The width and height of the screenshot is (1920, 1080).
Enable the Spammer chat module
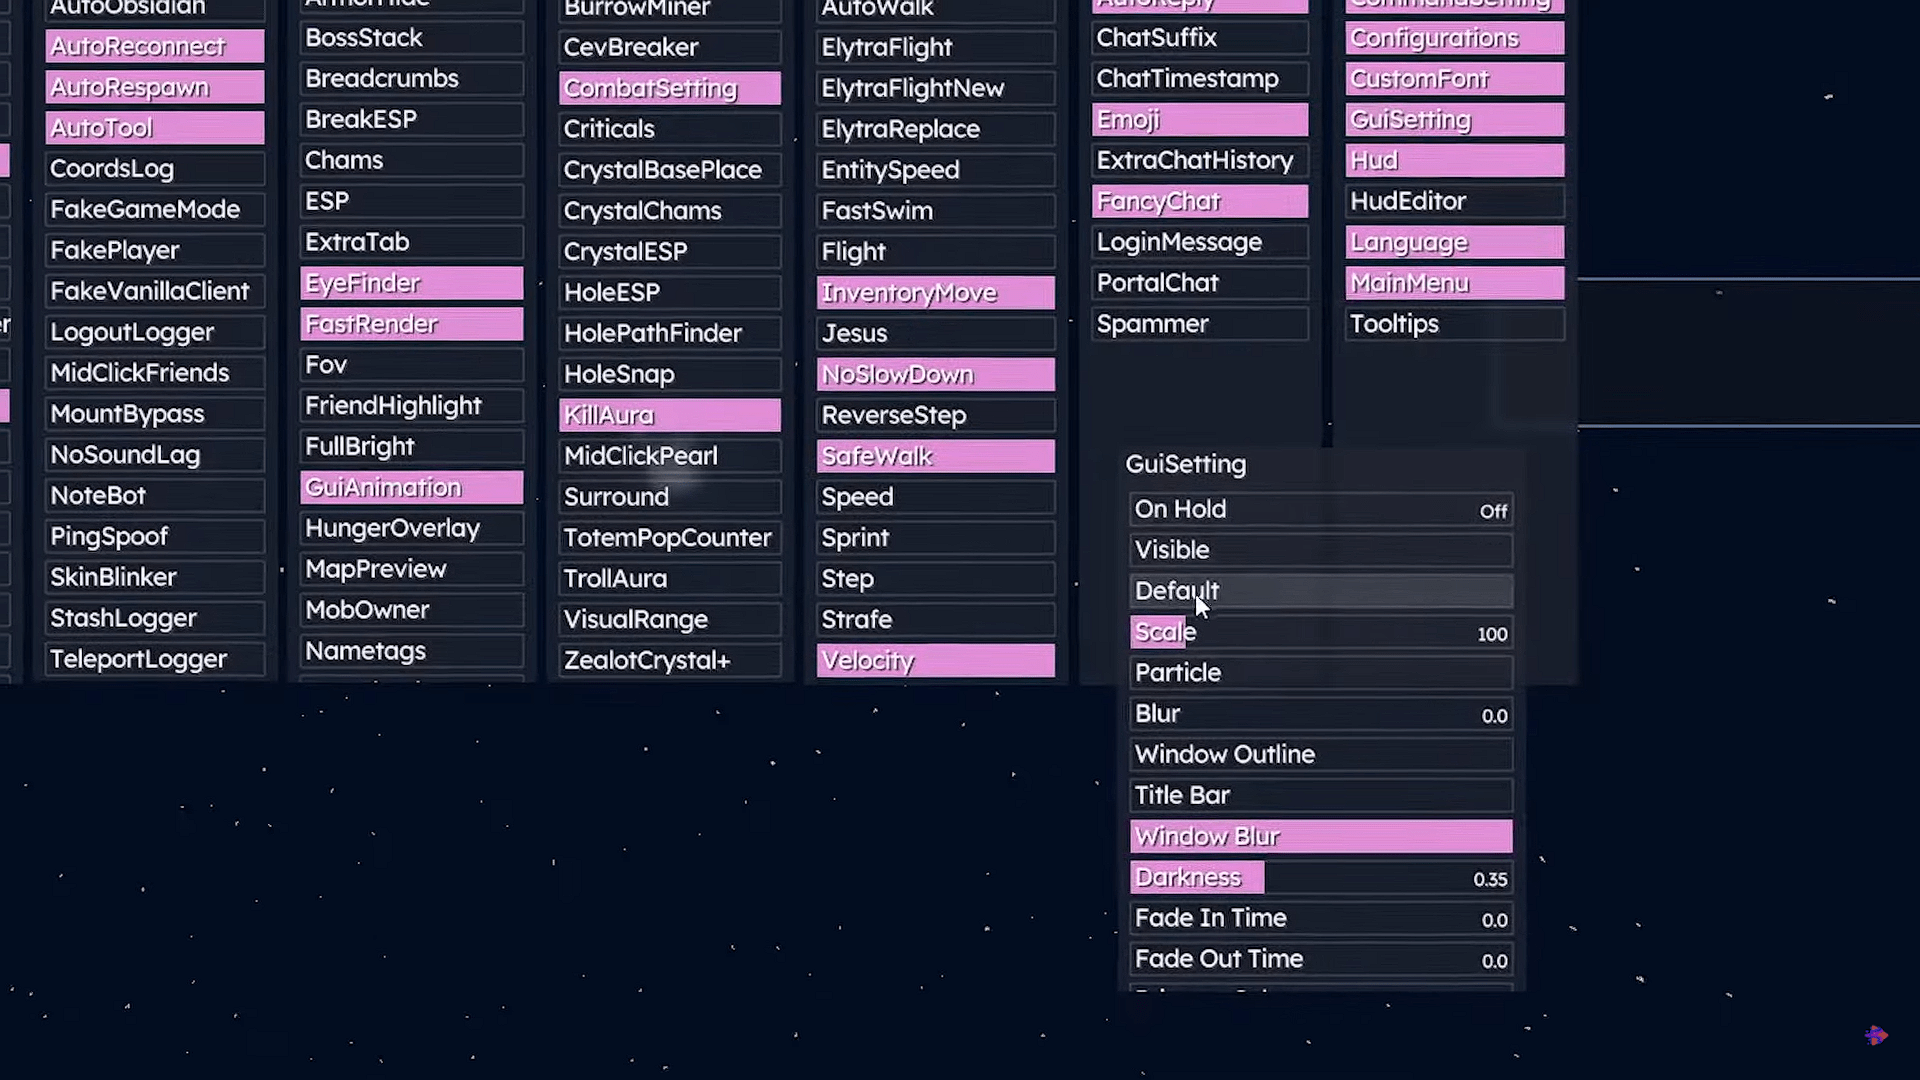pos(1199,324)
